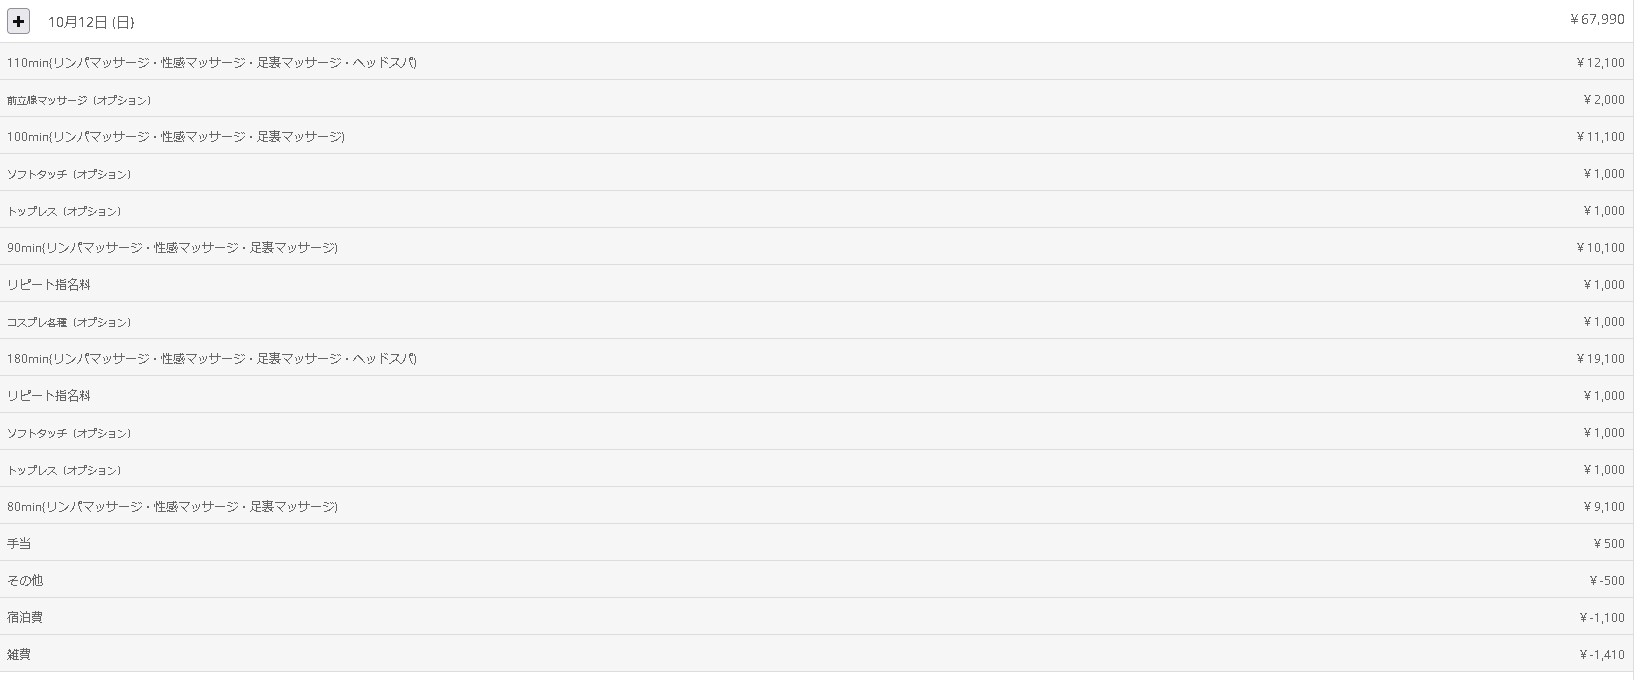The width and height of the screenshot is (1640, 680).
Task: Select the 10月12日 (日) date header
Action: (91, 22)
